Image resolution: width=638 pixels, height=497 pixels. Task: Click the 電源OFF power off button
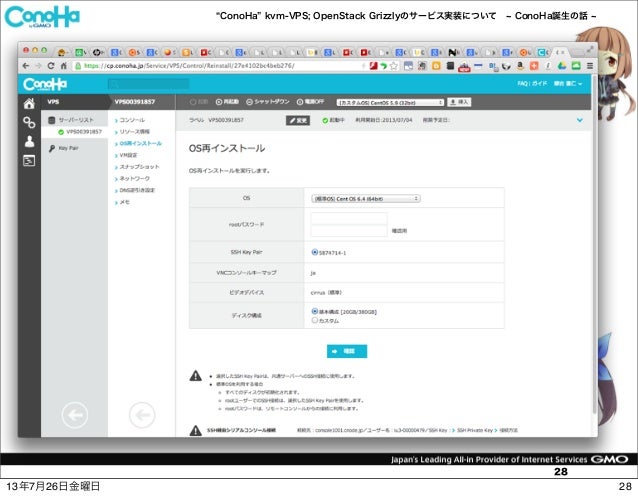point(310,102)
